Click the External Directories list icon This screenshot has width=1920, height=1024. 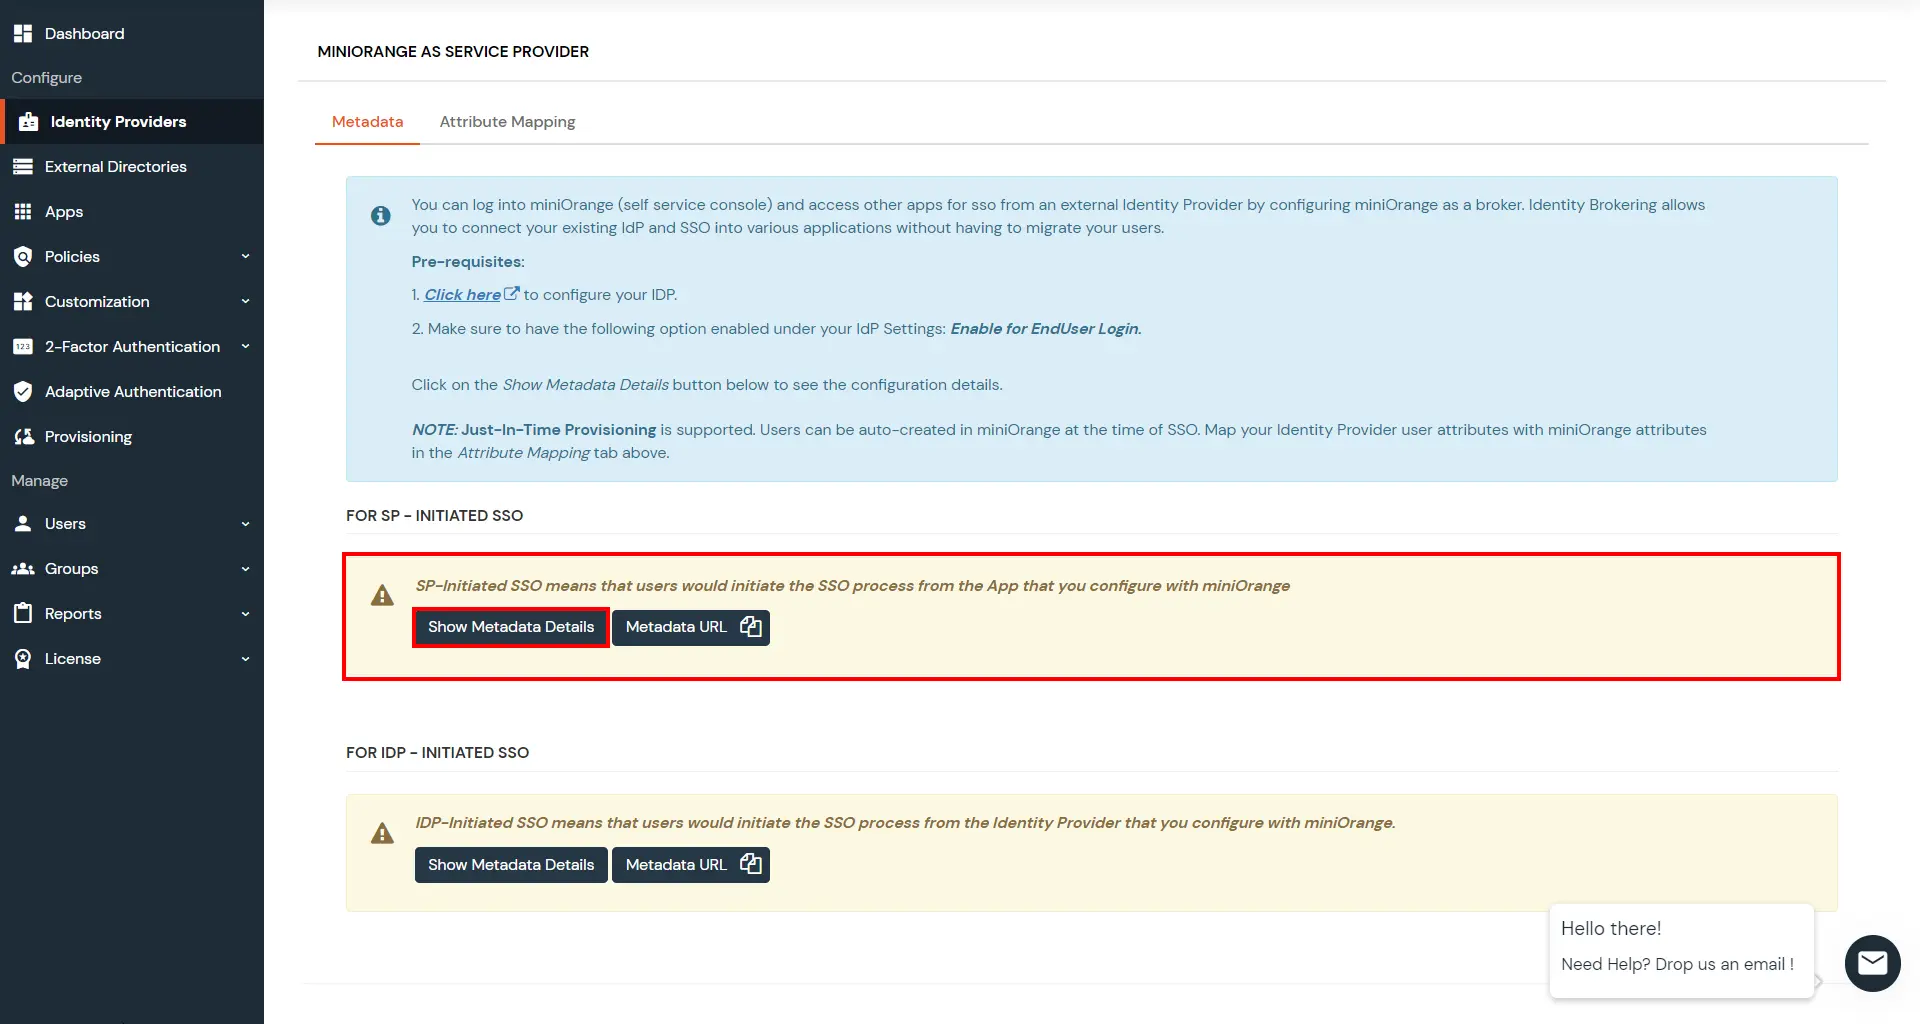(23, 166)
